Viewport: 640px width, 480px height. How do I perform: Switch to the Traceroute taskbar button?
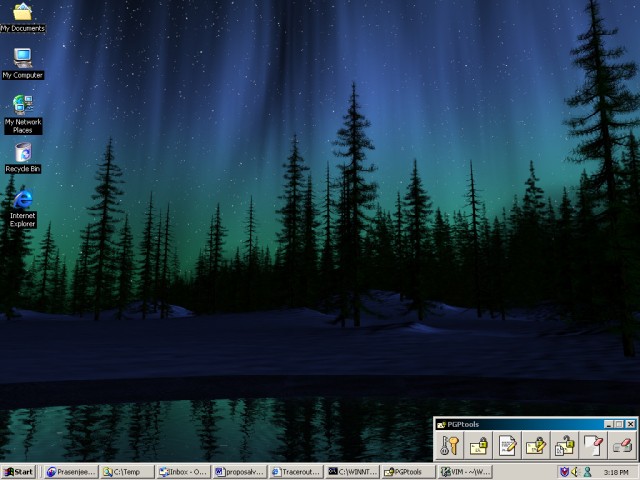coord(295,472)
